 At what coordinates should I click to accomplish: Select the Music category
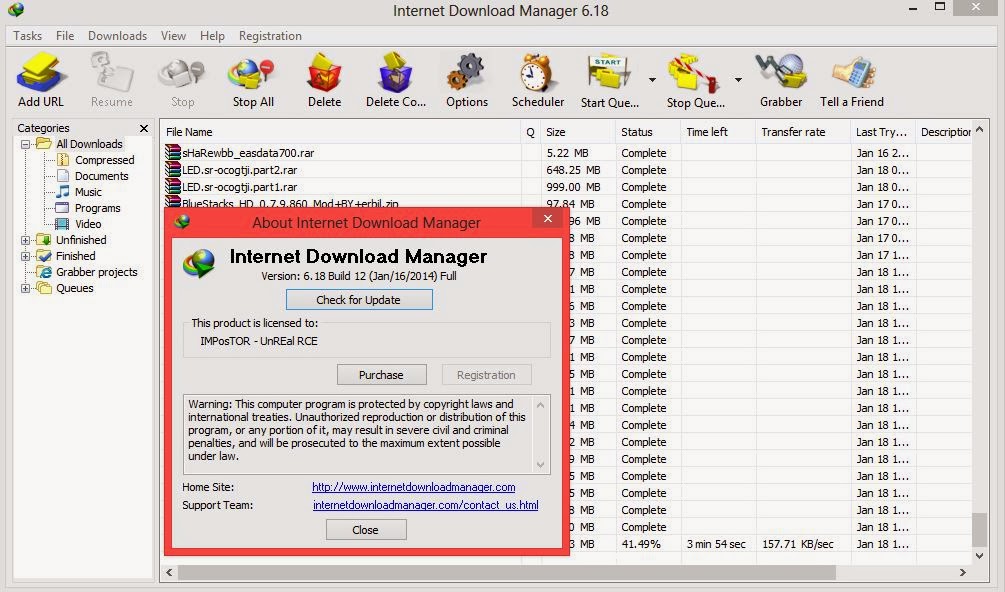click(x=88, y=192)
